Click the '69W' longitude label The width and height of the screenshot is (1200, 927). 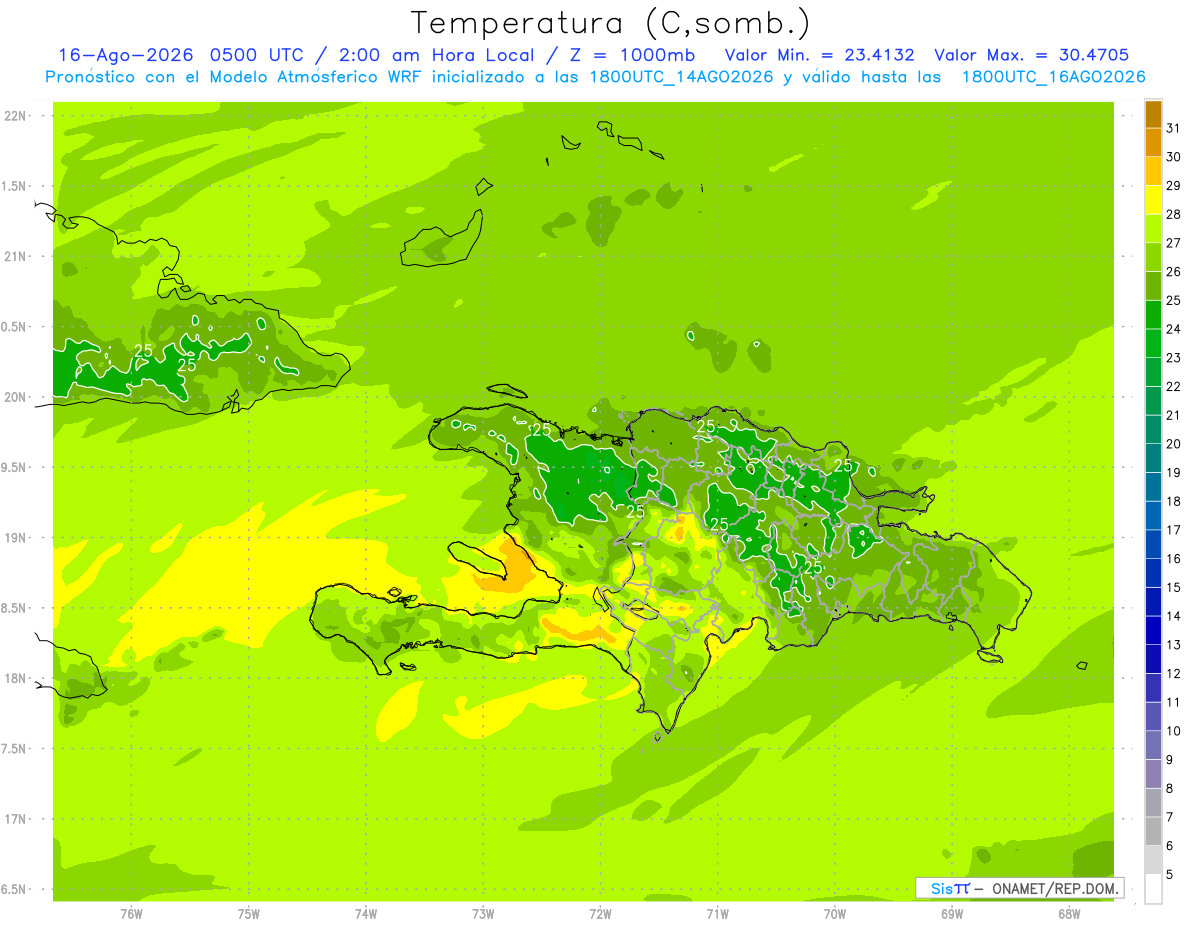click(x=951, y=913)
